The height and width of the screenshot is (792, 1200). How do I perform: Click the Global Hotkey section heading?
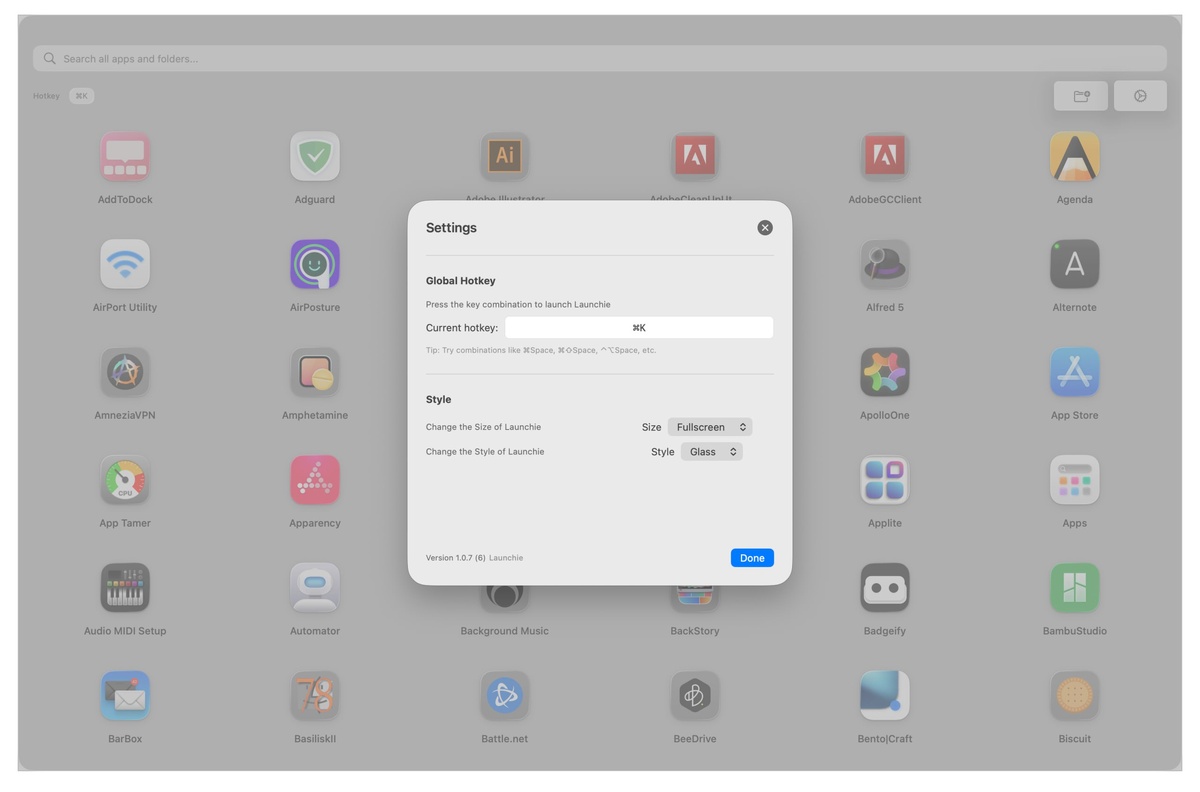(x=461, y=281)
